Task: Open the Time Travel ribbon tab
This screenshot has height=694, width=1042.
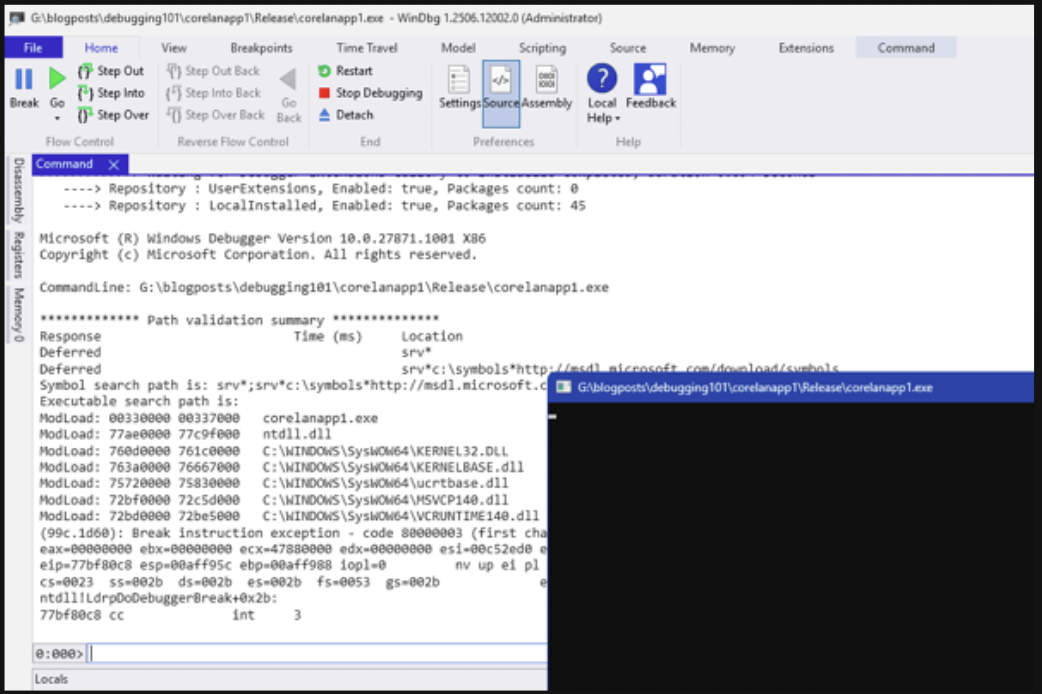Action: coord(369,48)
